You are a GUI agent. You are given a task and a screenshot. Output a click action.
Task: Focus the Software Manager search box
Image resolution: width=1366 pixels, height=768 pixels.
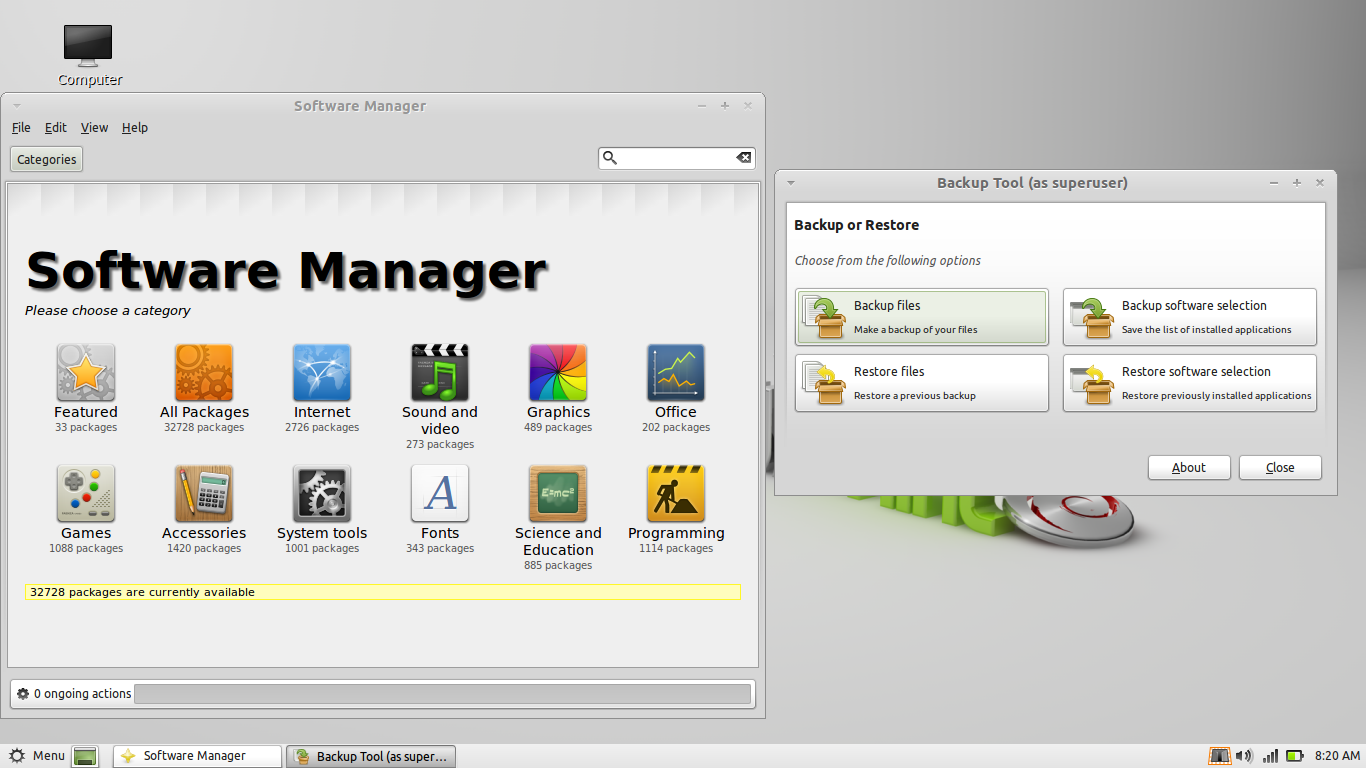[677, 158]
